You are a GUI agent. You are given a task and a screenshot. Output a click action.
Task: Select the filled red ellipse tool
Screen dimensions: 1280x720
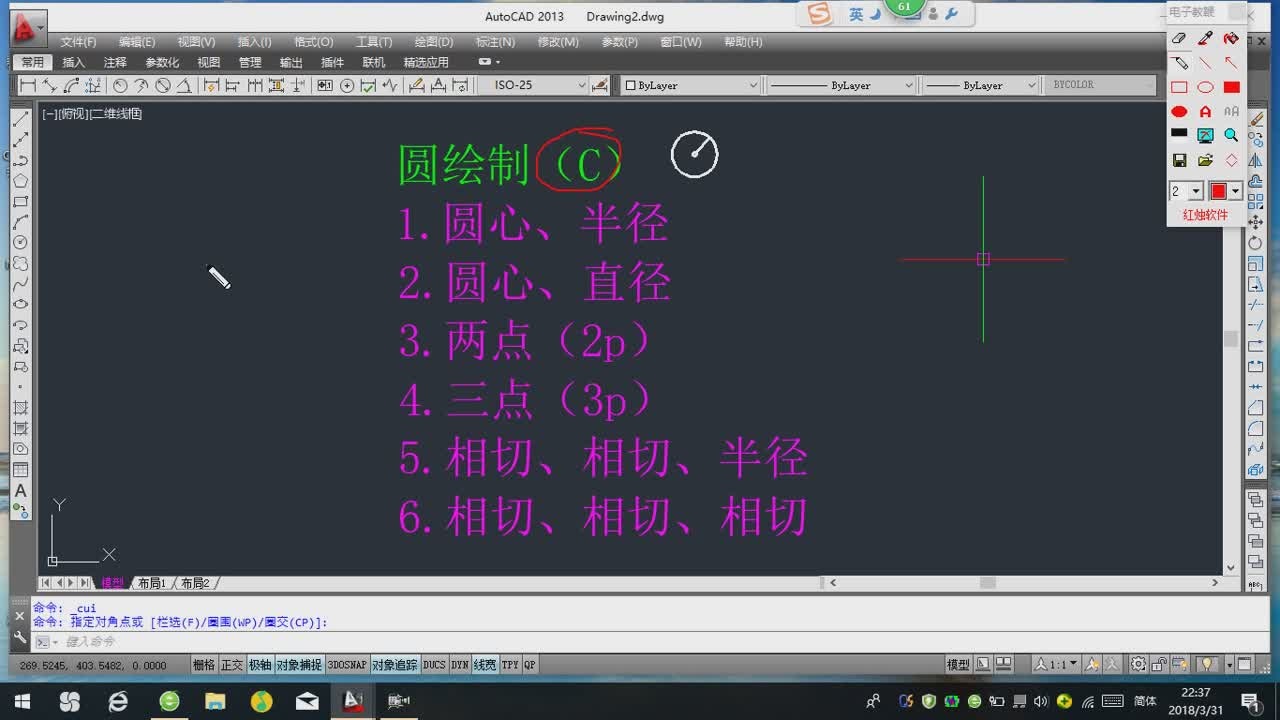pos(1179,112)
